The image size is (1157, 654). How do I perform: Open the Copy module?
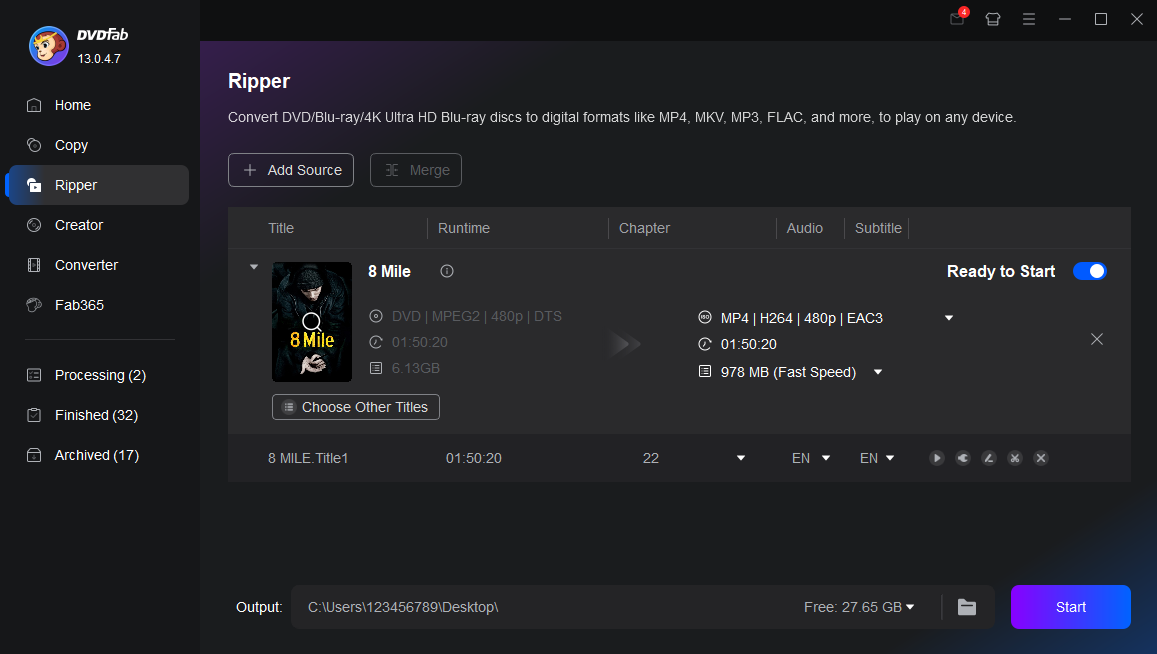(97, 145)
